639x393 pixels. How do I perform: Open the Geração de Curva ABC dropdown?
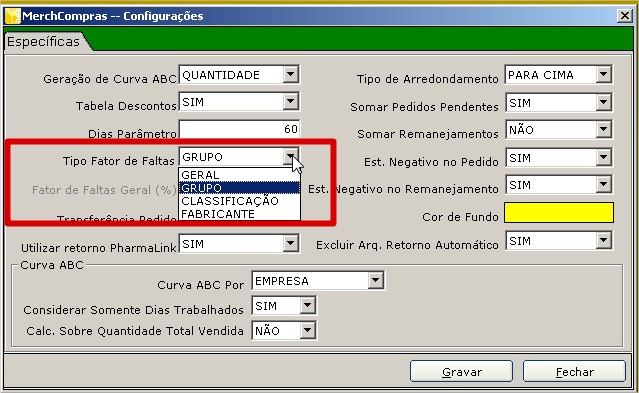pos(291,75)
